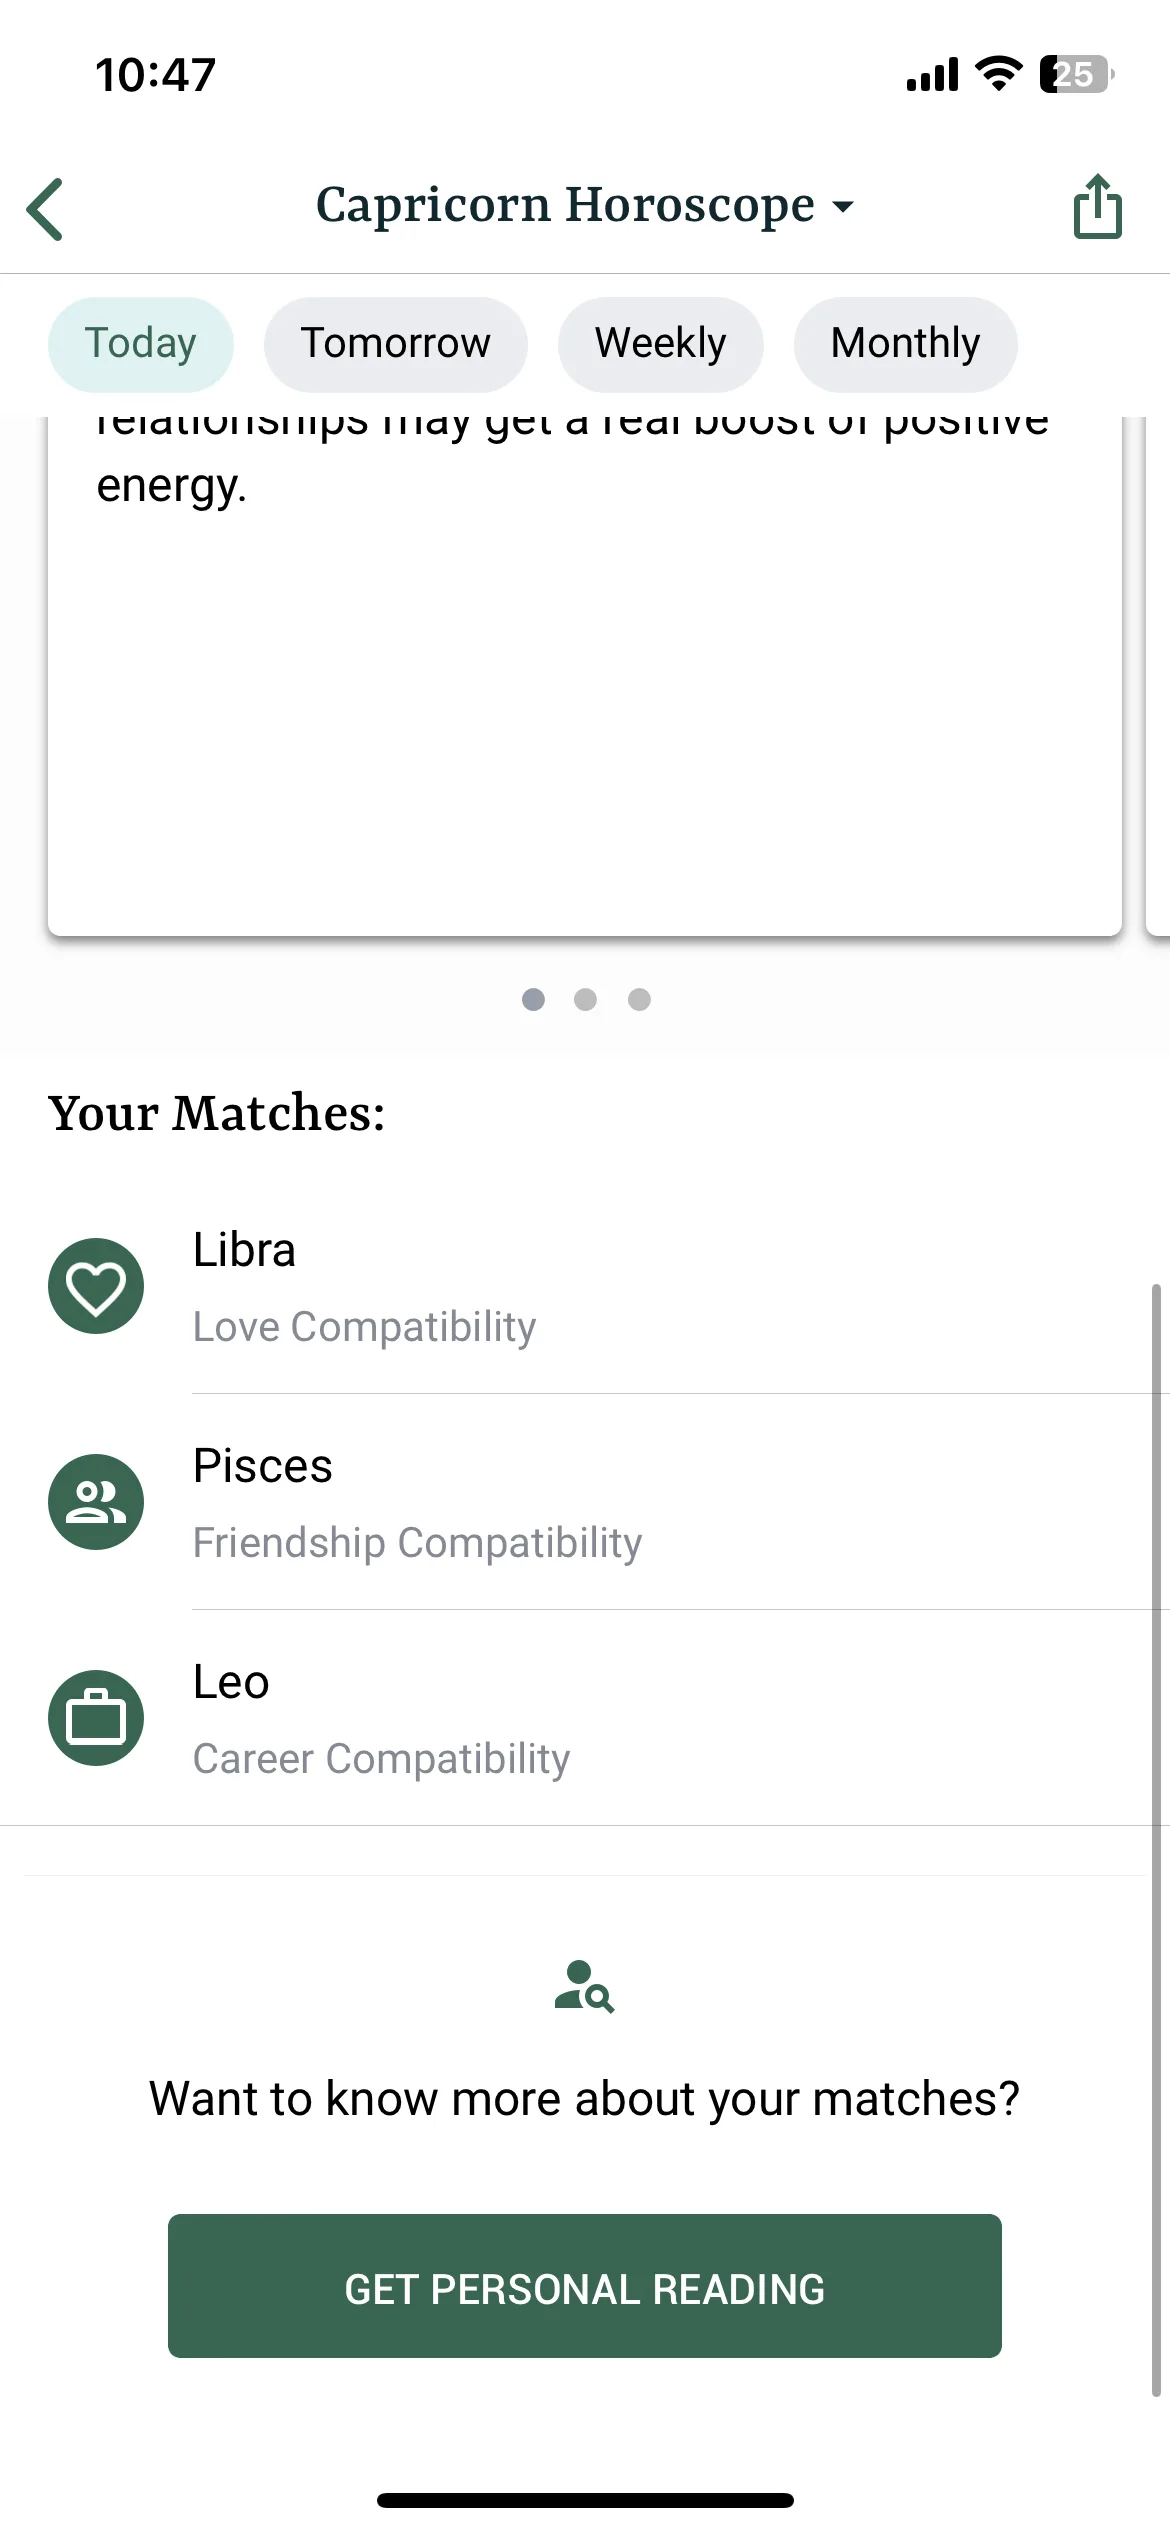Image resolution: width=1170 pixels, height=2532 pixels.
Task: Tap the Wi-Fi status icon
Action: tap(998, 74)
